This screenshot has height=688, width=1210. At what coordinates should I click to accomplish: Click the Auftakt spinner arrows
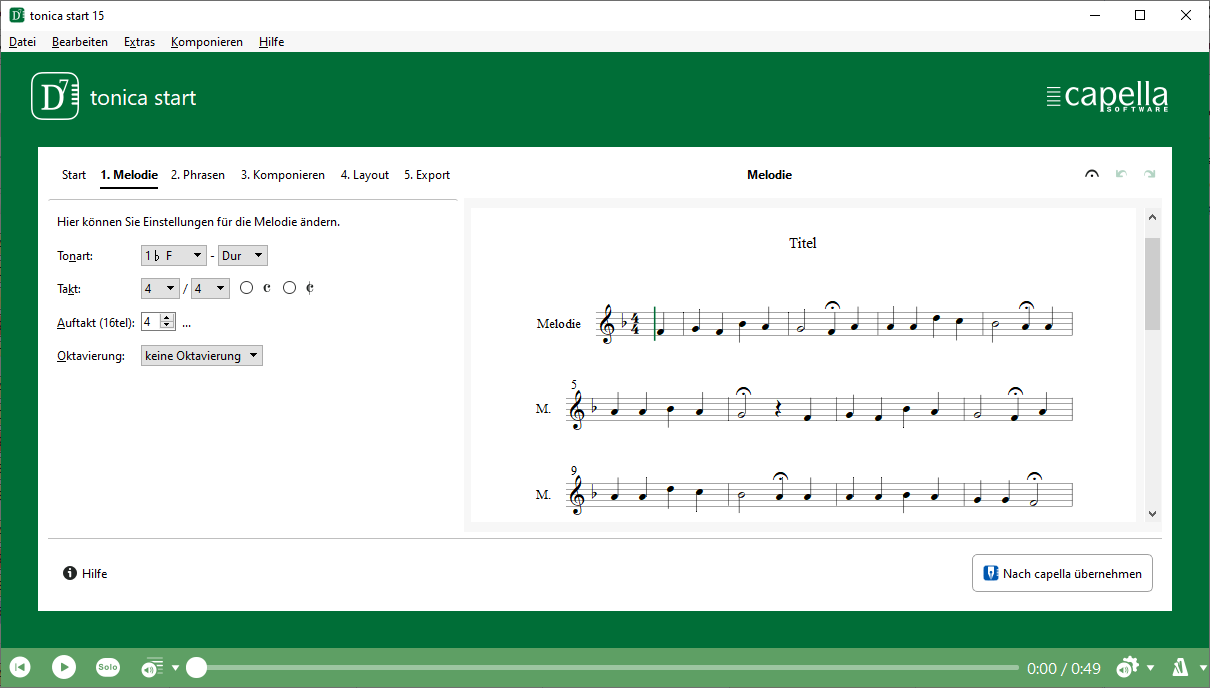167,322
